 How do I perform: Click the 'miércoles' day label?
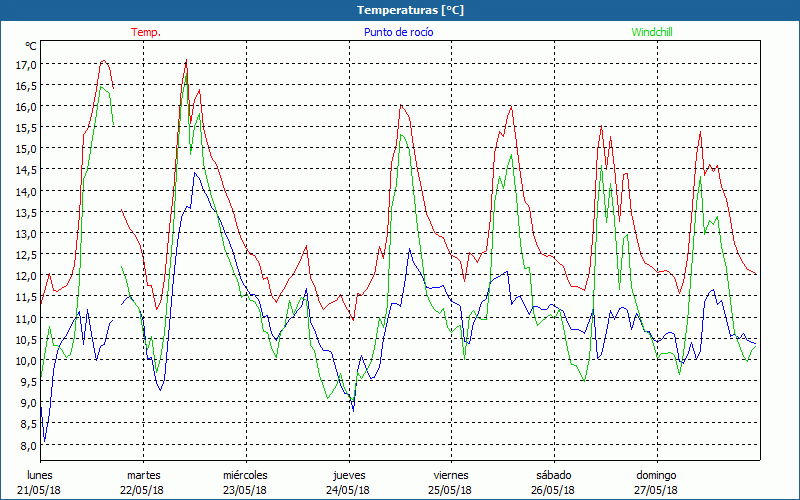tap(245, 475)
